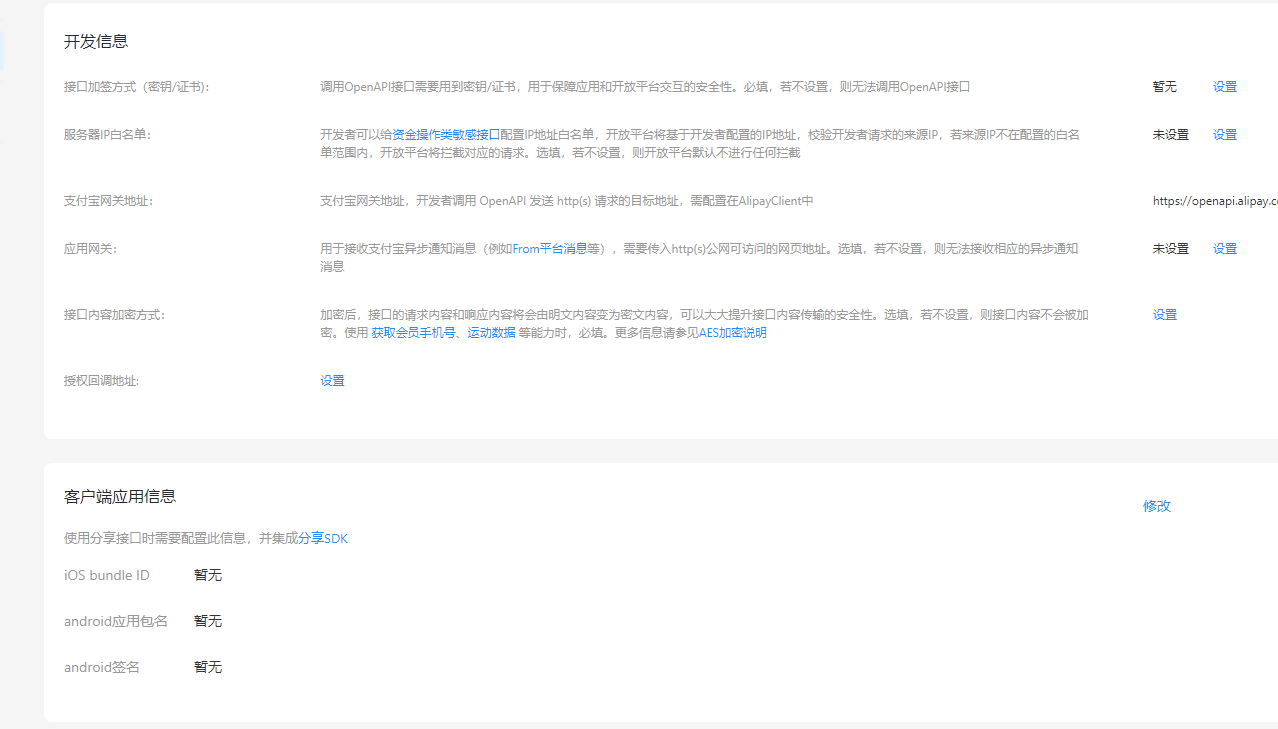Open the 运动数据 link

tap(492, 333)
